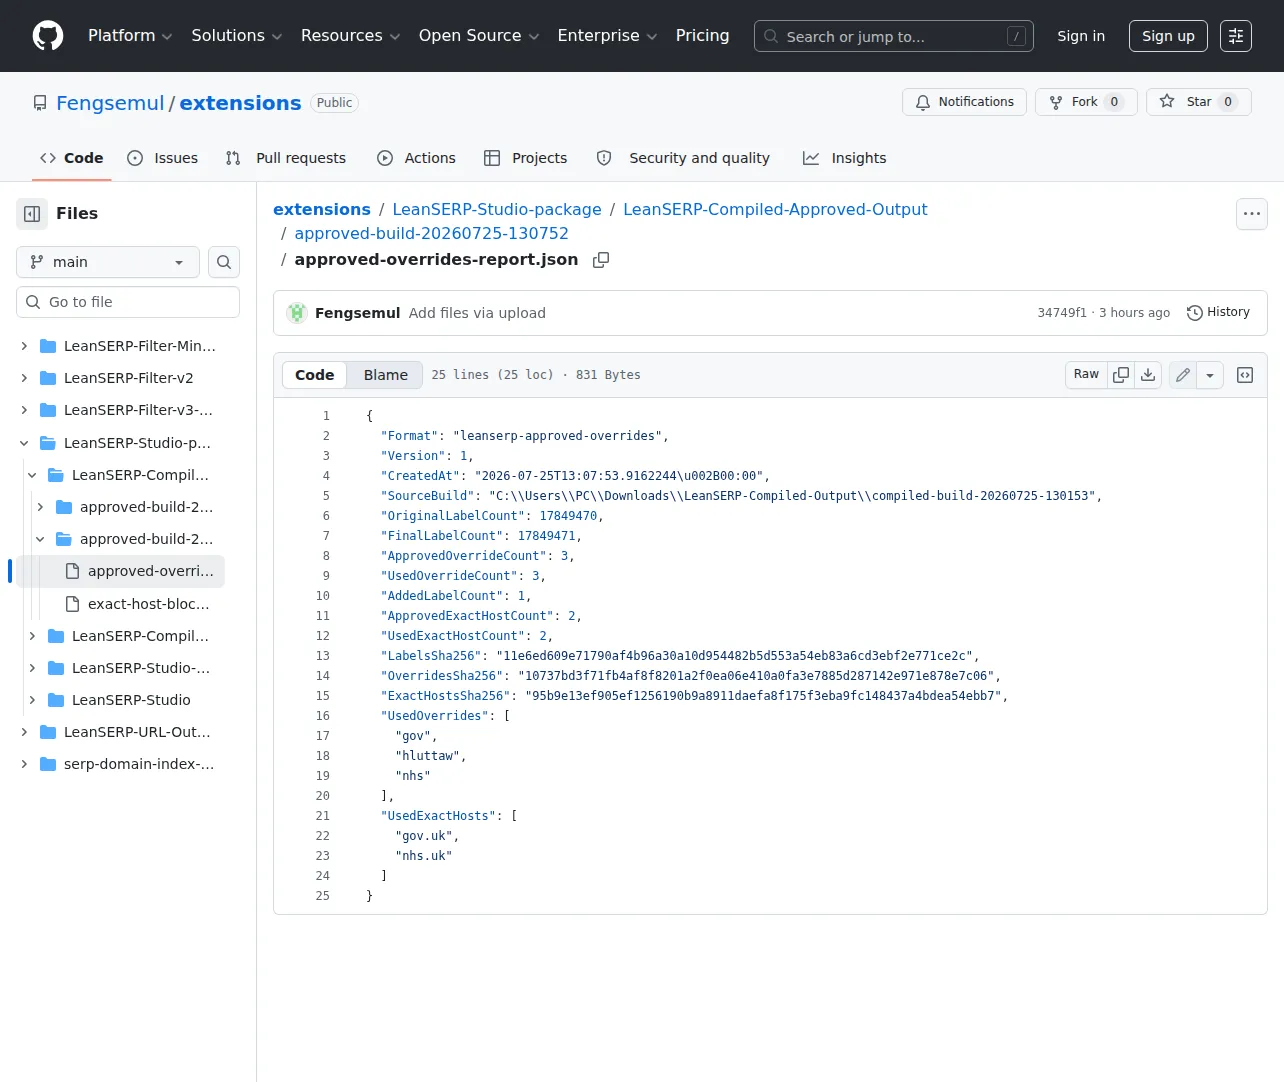The image size is (1284, 1082).
Task: Open the command palette icon in header
Action: pyautogui.click(x=1236, y=36)
